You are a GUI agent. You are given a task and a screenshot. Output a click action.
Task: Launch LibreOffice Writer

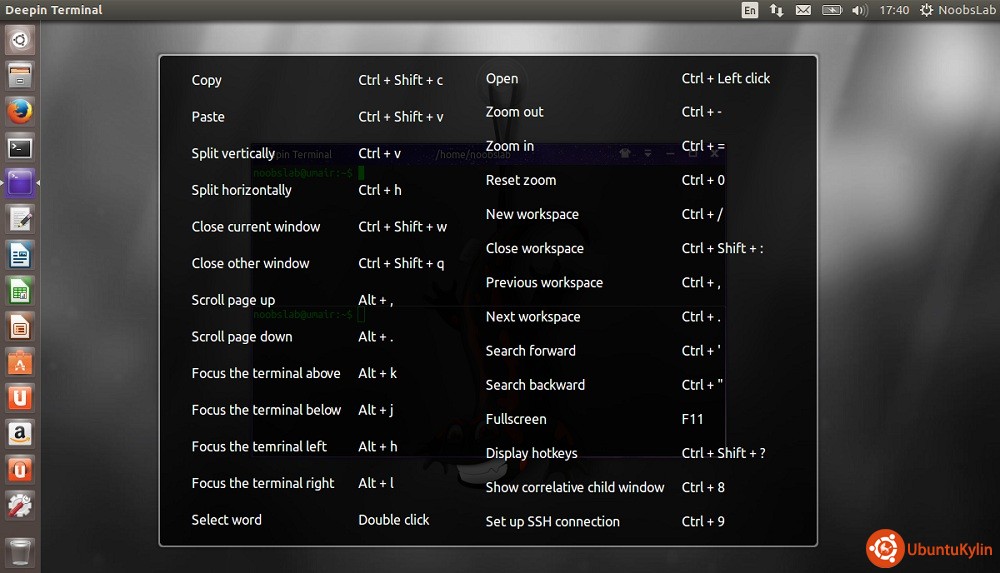pyautogui.click(x=20, y=255)
